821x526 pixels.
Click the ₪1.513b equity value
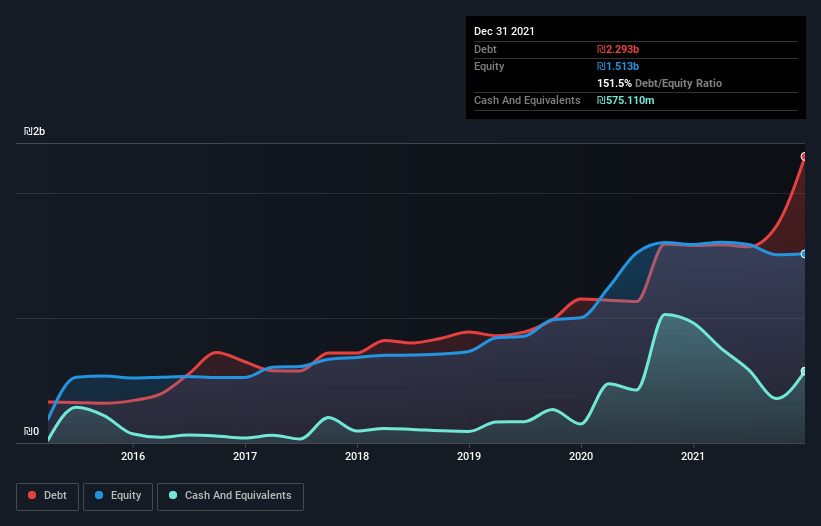point(618,66)
